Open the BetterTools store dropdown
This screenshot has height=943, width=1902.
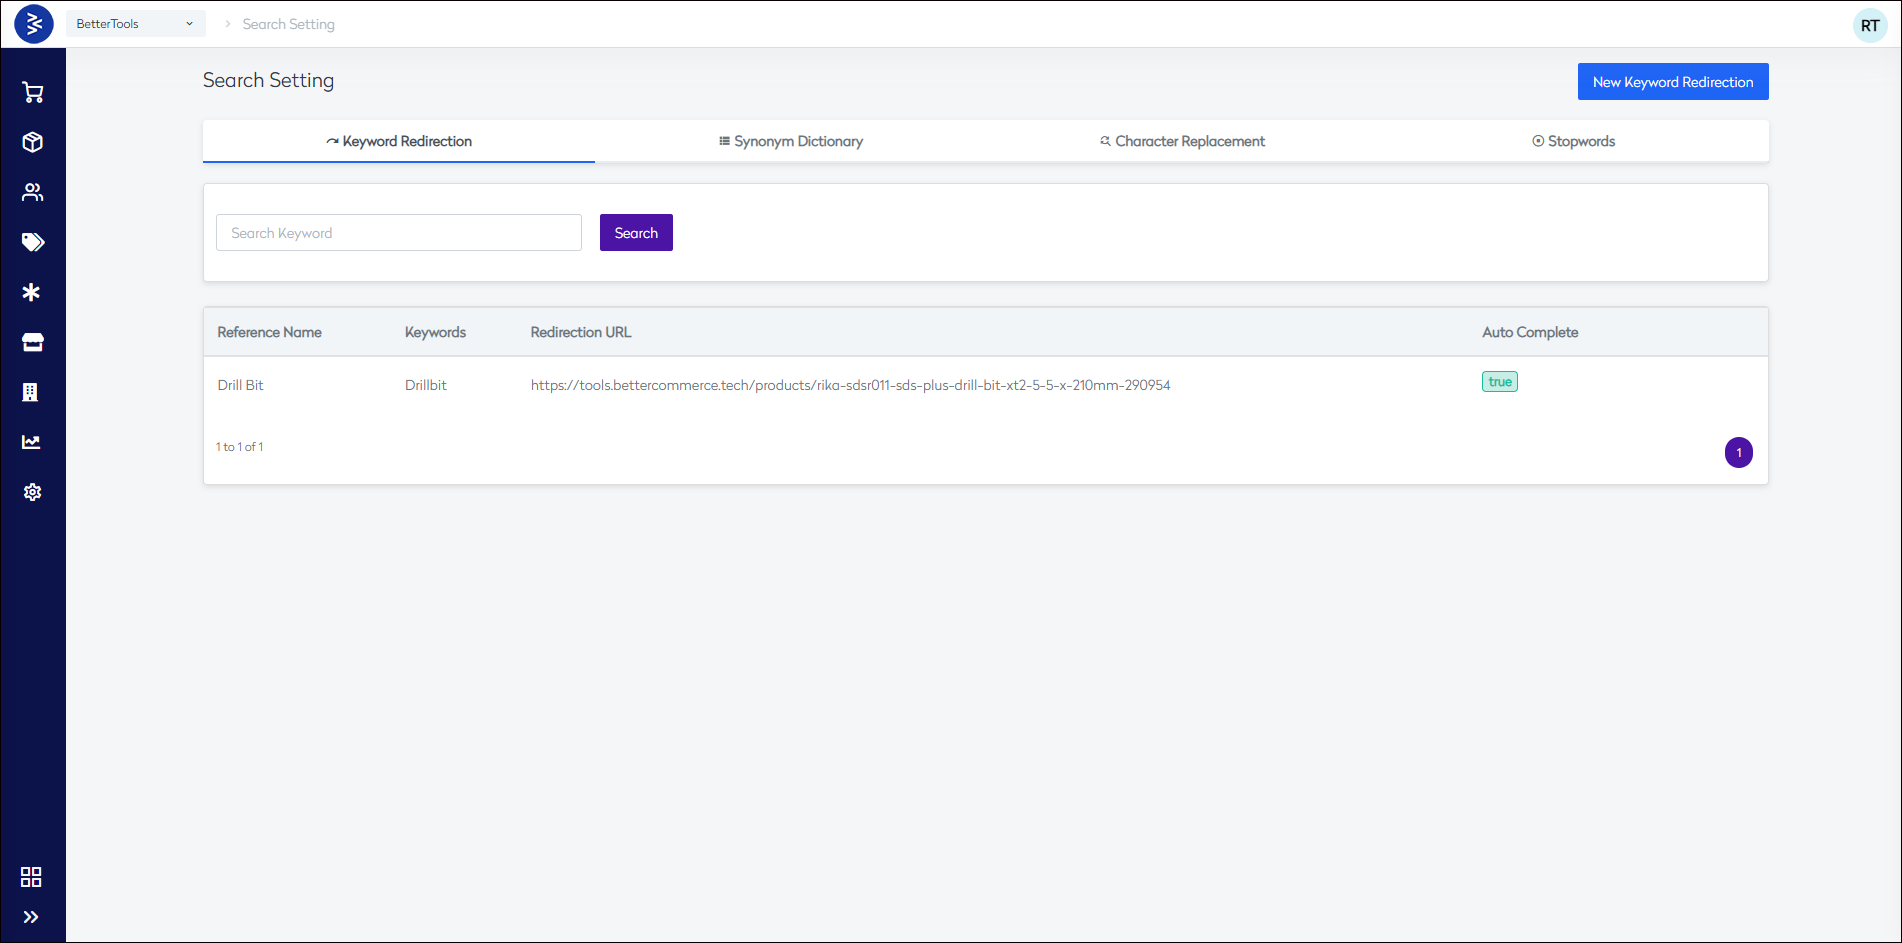[135, 24]
